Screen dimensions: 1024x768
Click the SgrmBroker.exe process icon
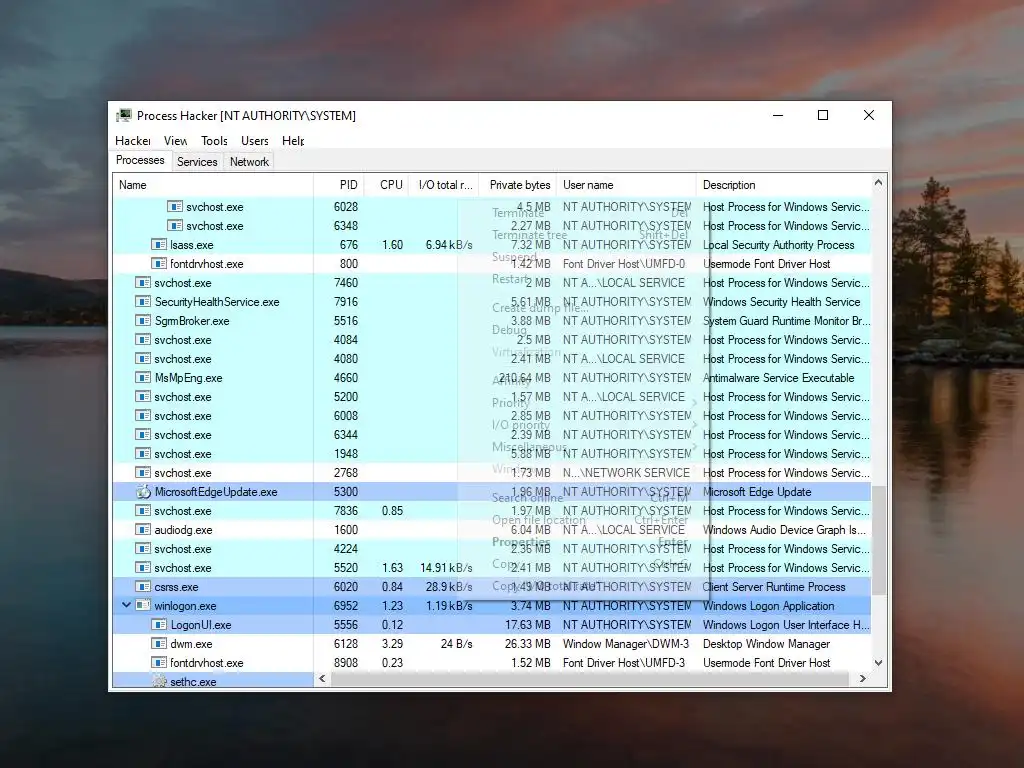(143, 321)
